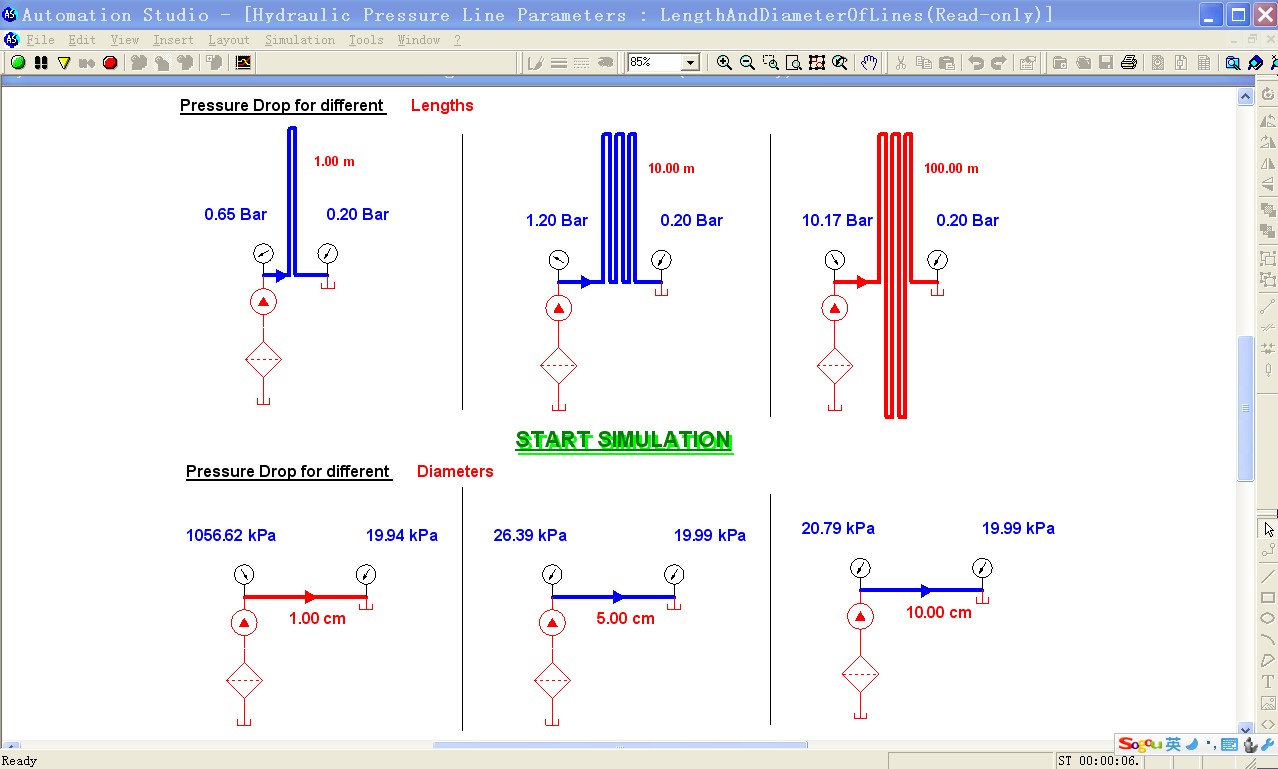This screenshot has width=1278, height=769.
Task: Click the zoom all components icon
Action: coord(817,62)
